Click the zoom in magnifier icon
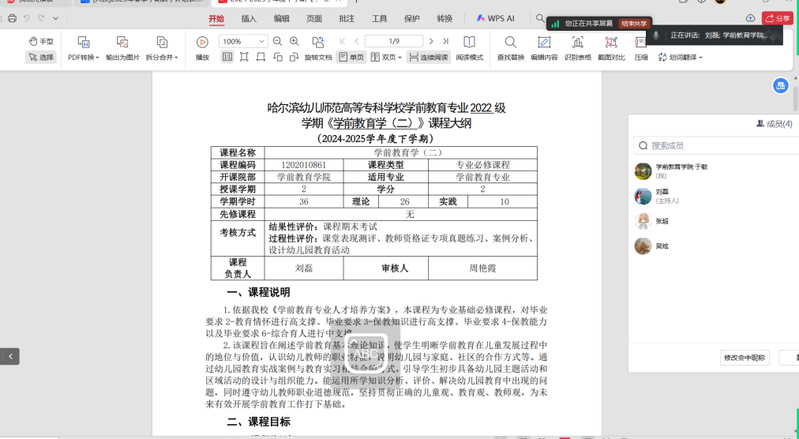The height and width of the screenshot is (439, 799). pyautogui.click(x=294, y=41)
